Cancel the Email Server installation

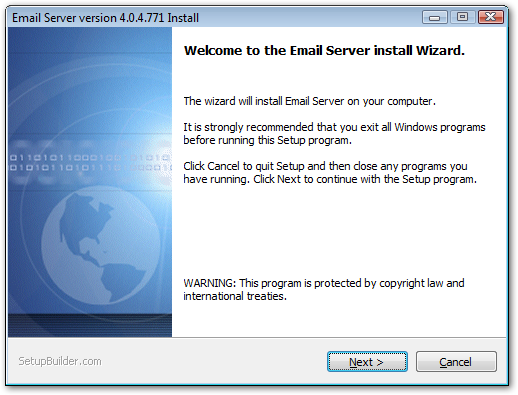pyautogui.click(x=456, y=361)
